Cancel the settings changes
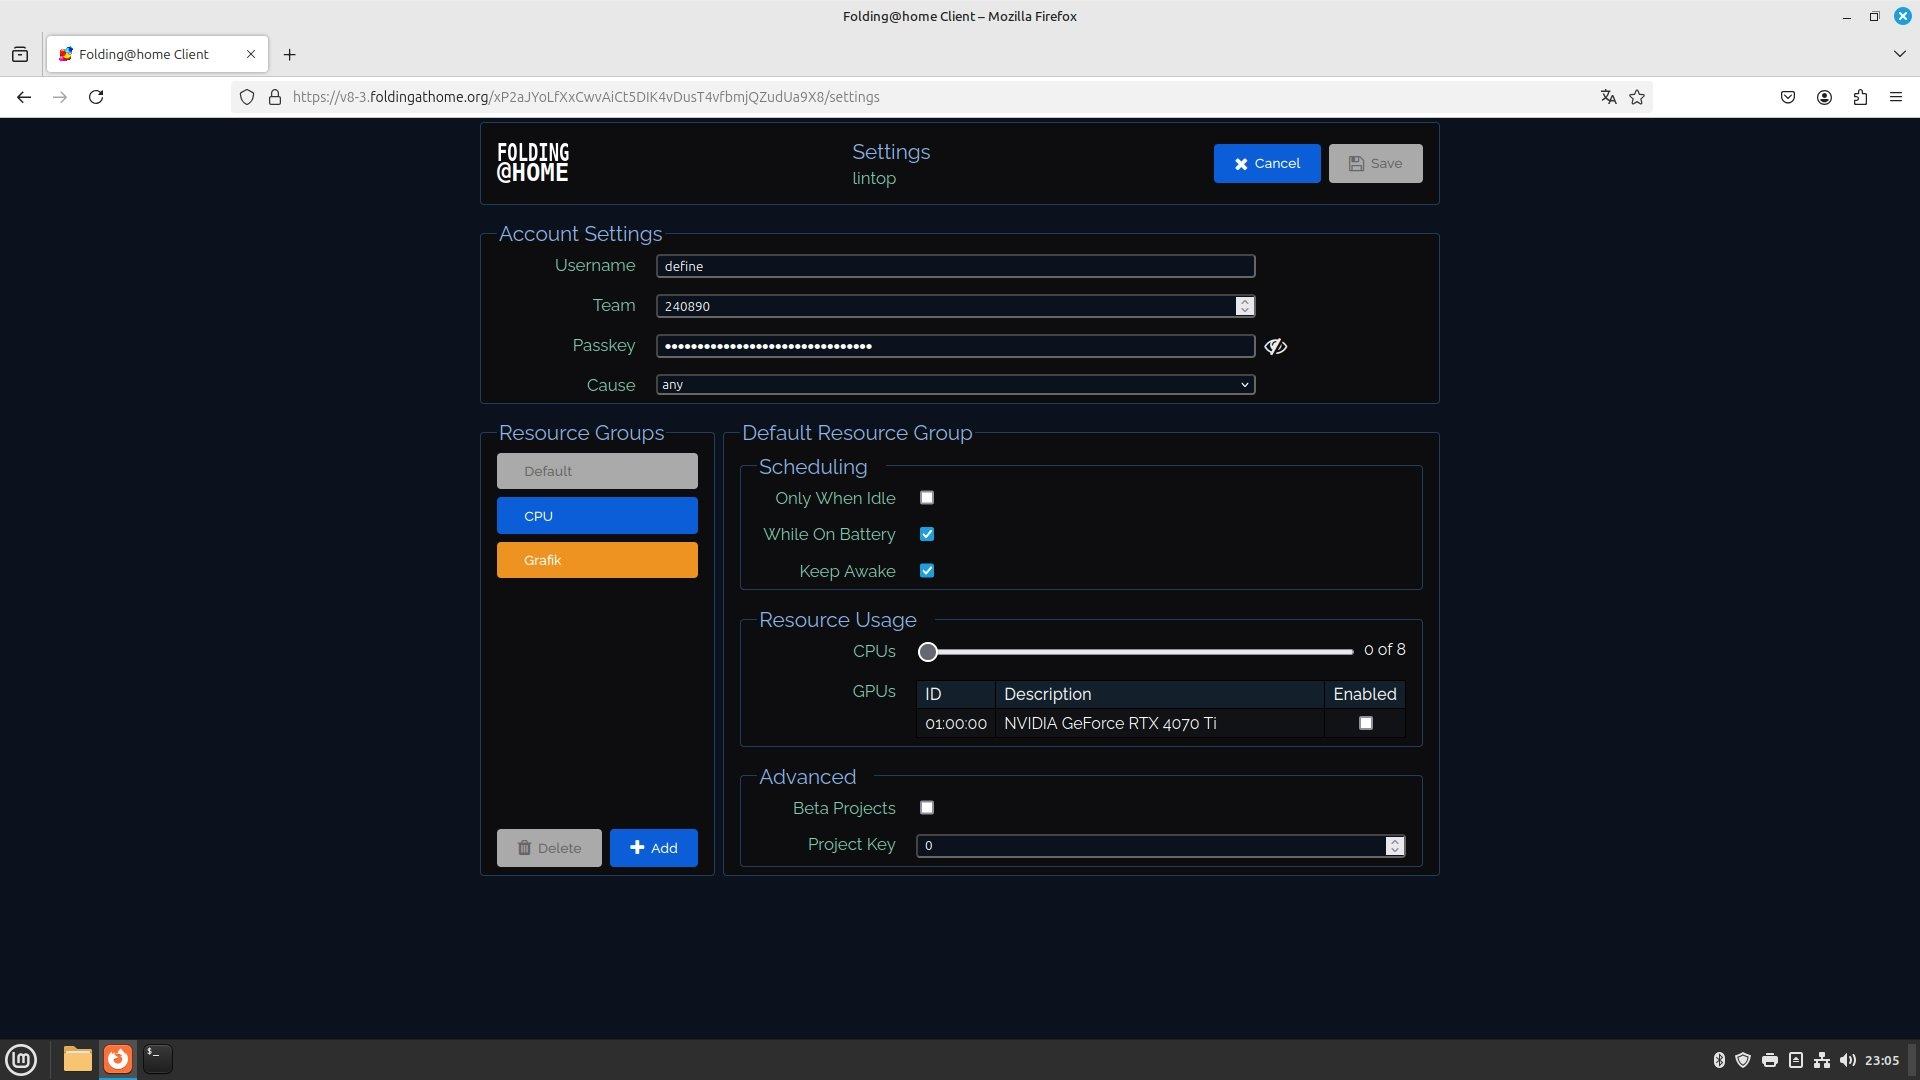 (1266, 163)
